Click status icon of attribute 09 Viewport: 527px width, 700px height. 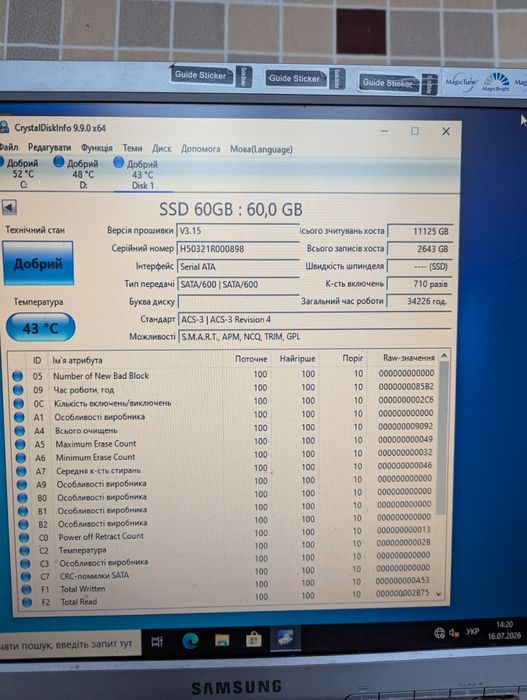click(x=18, y=390)
